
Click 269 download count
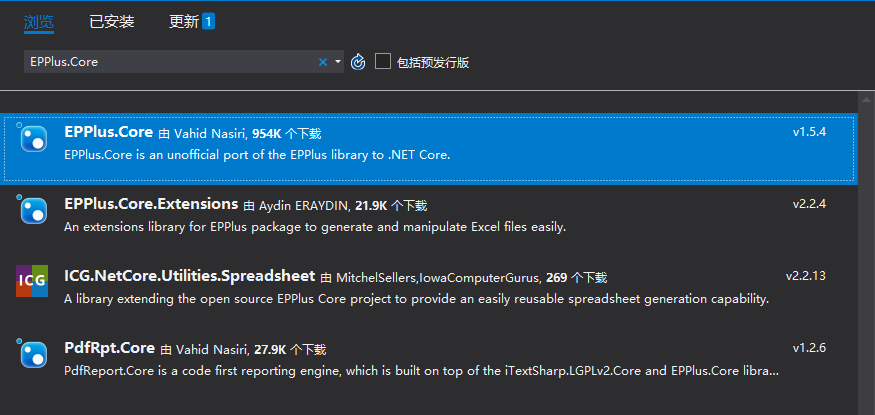(x=556, y=278)
